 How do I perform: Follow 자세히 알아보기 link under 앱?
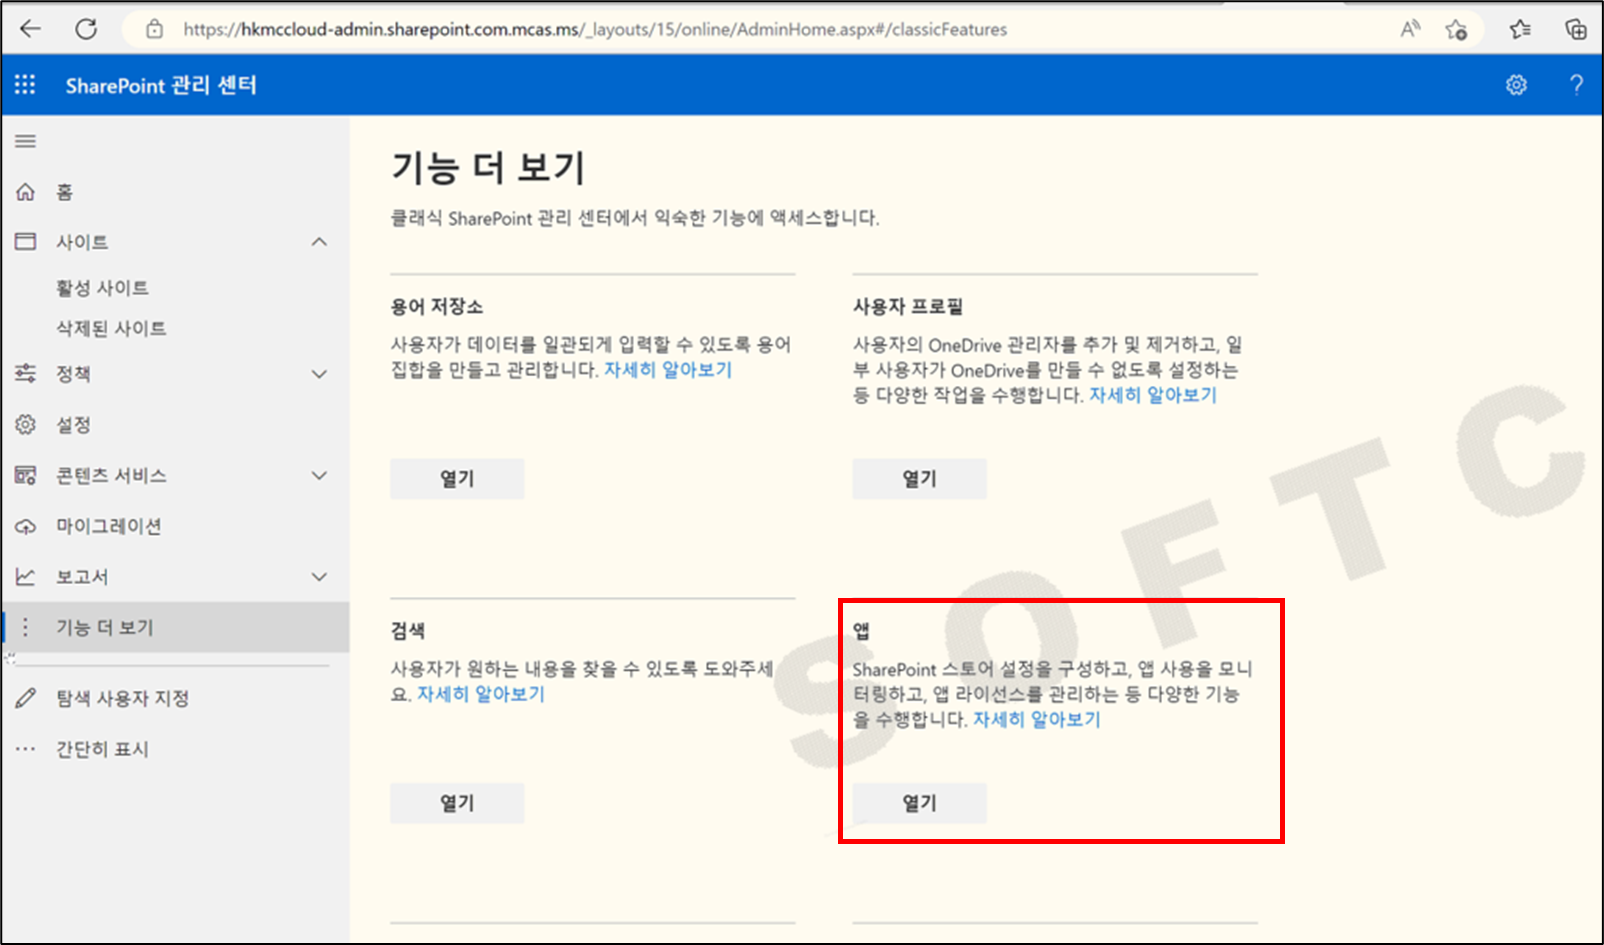pos(1037,719)
